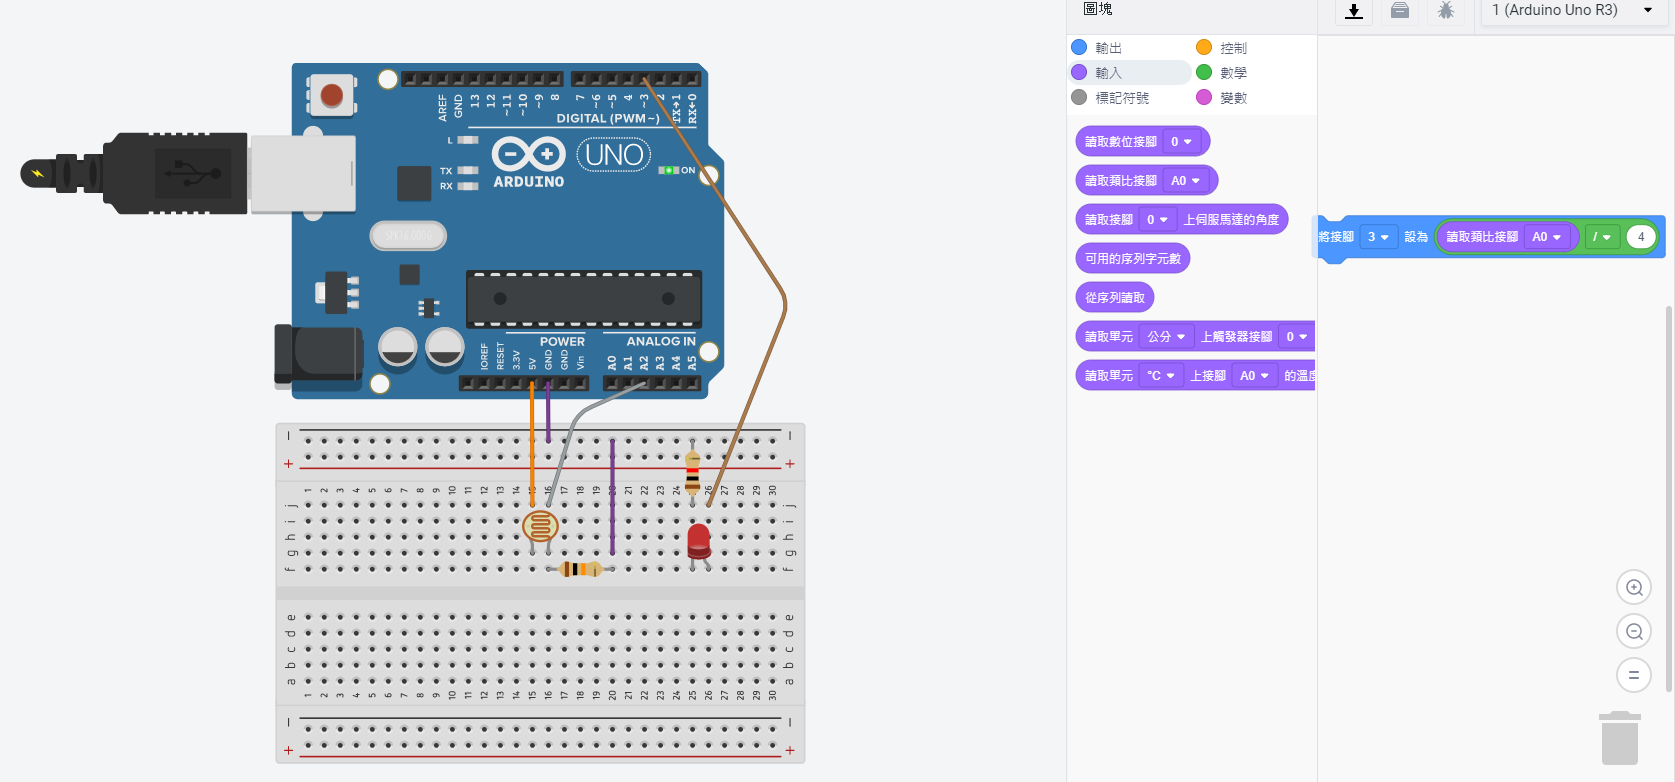Viewport: 1675px width, 782px height.
Task: Reset blocks workspace zoom with equals icon
Action: click(1634, 676)
